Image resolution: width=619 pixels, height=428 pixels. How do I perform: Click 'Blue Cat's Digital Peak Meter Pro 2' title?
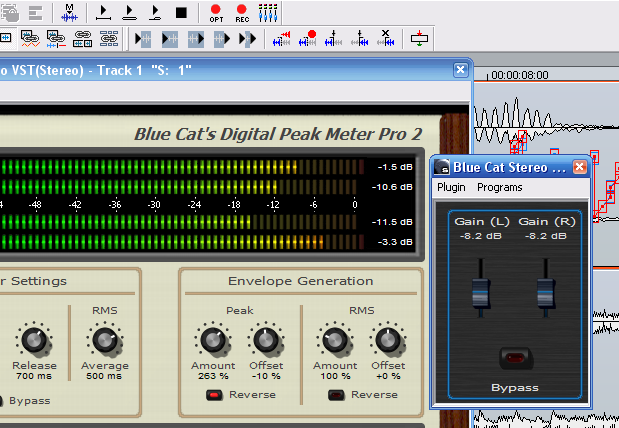pyautogui.click(x=278, y=134)
